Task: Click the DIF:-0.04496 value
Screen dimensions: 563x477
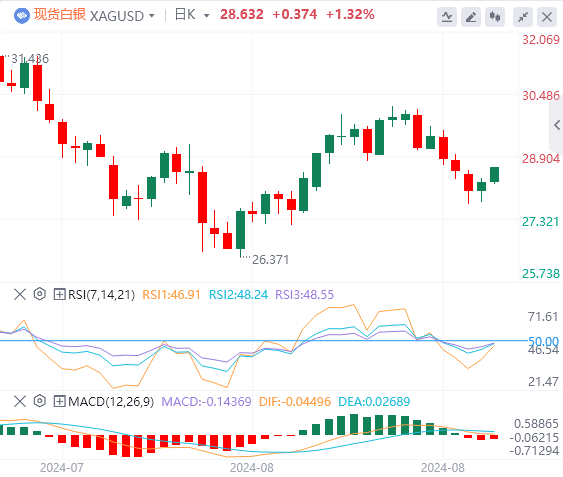Action: click(295, 401)
